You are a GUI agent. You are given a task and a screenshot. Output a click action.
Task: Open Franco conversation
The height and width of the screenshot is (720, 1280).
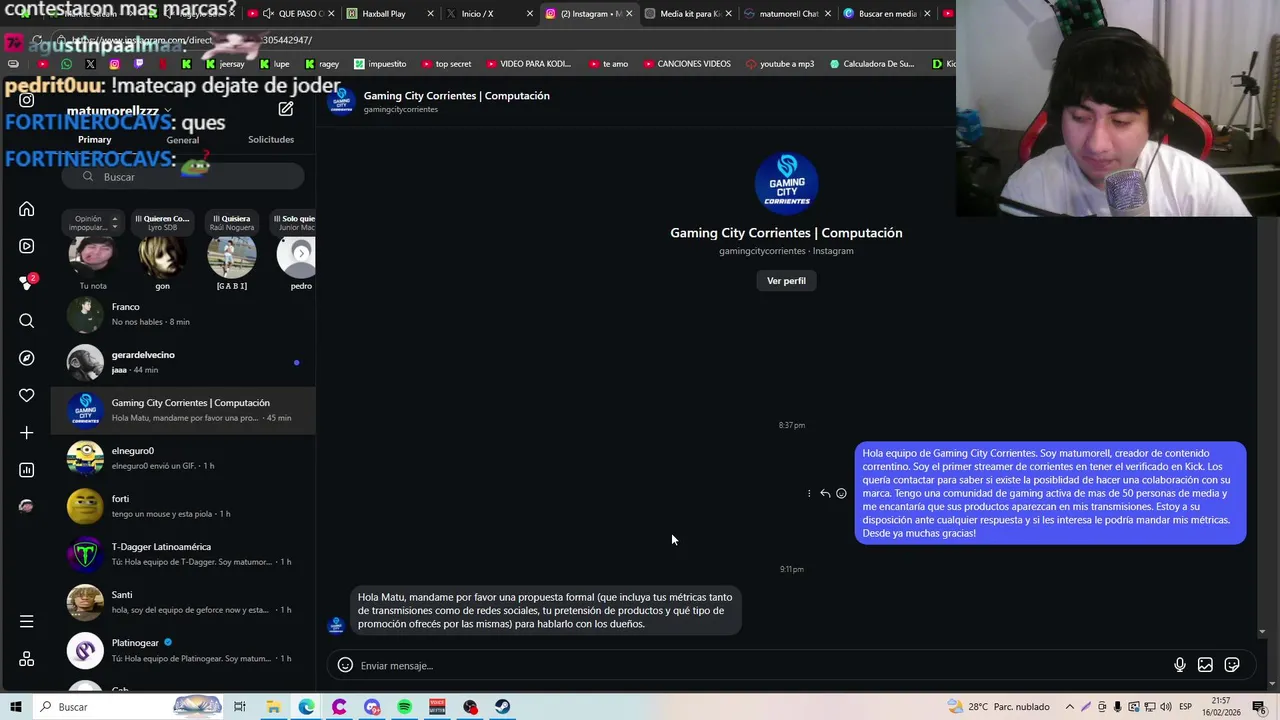183,314
